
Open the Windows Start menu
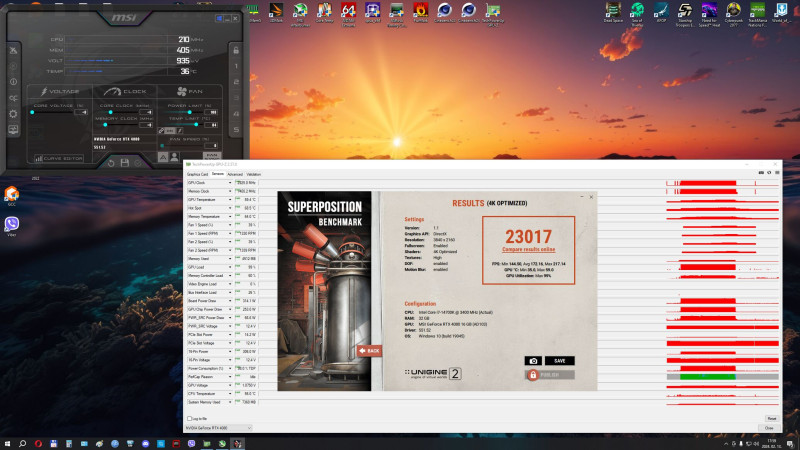tap(7, 444)
